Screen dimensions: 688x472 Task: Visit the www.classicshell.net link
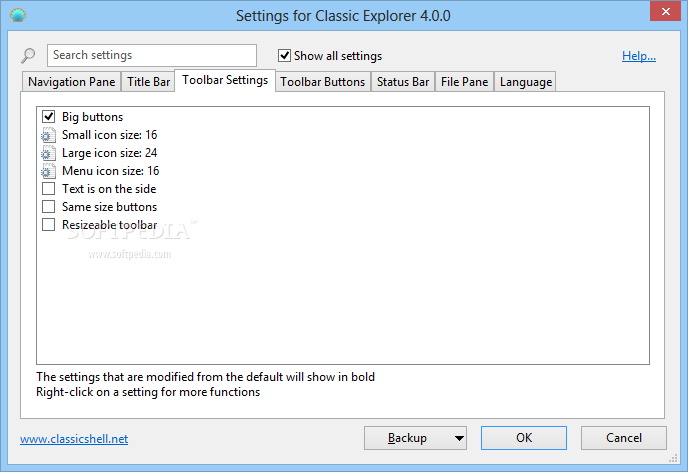coord(74,439)
